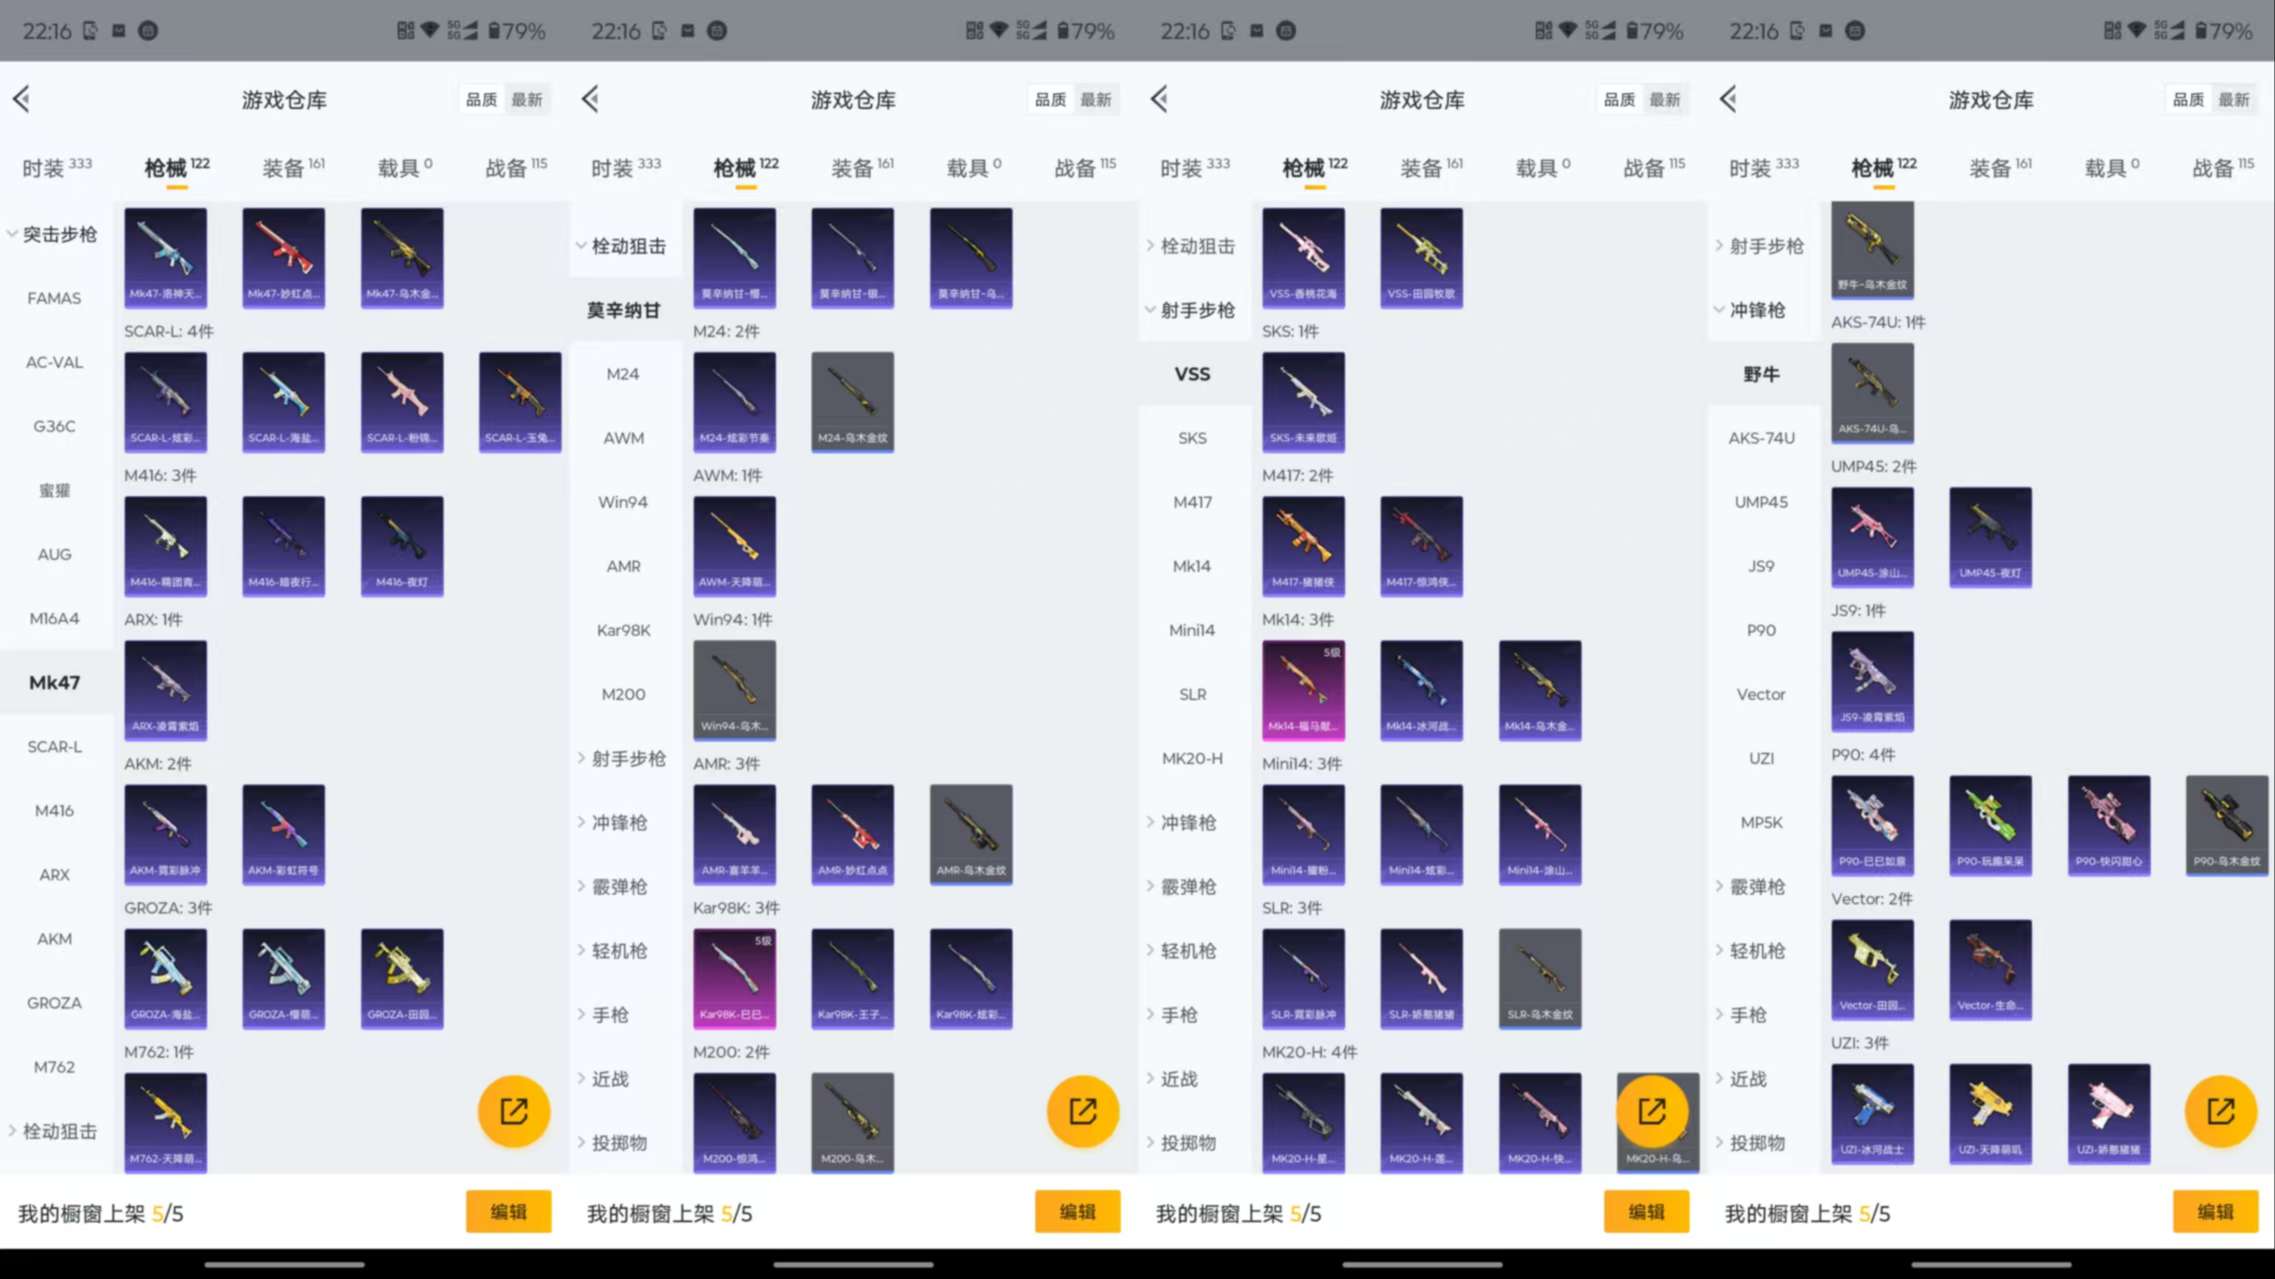View the level-5 Kar98K 巴巴 skin
The height and width of the screenshot is (1279, 2275).
pyautogui.click(x=734, y=977)
